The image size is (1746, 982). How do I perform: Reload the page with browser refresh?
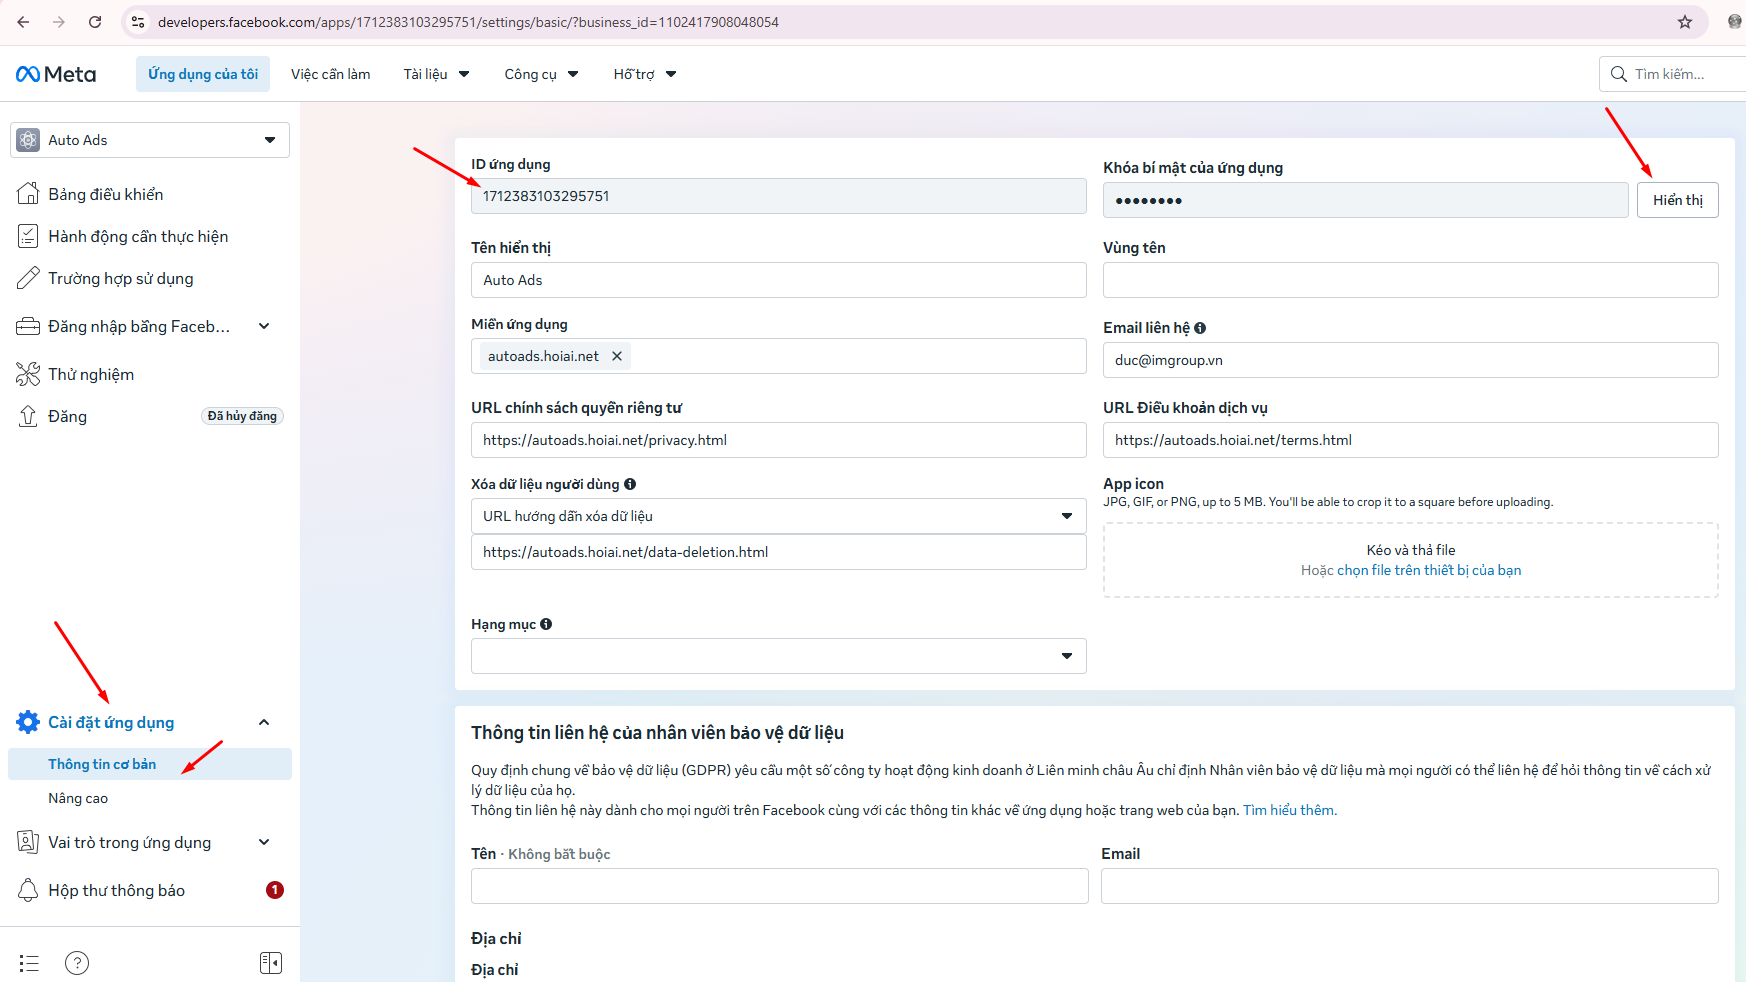tap(95, 22)
